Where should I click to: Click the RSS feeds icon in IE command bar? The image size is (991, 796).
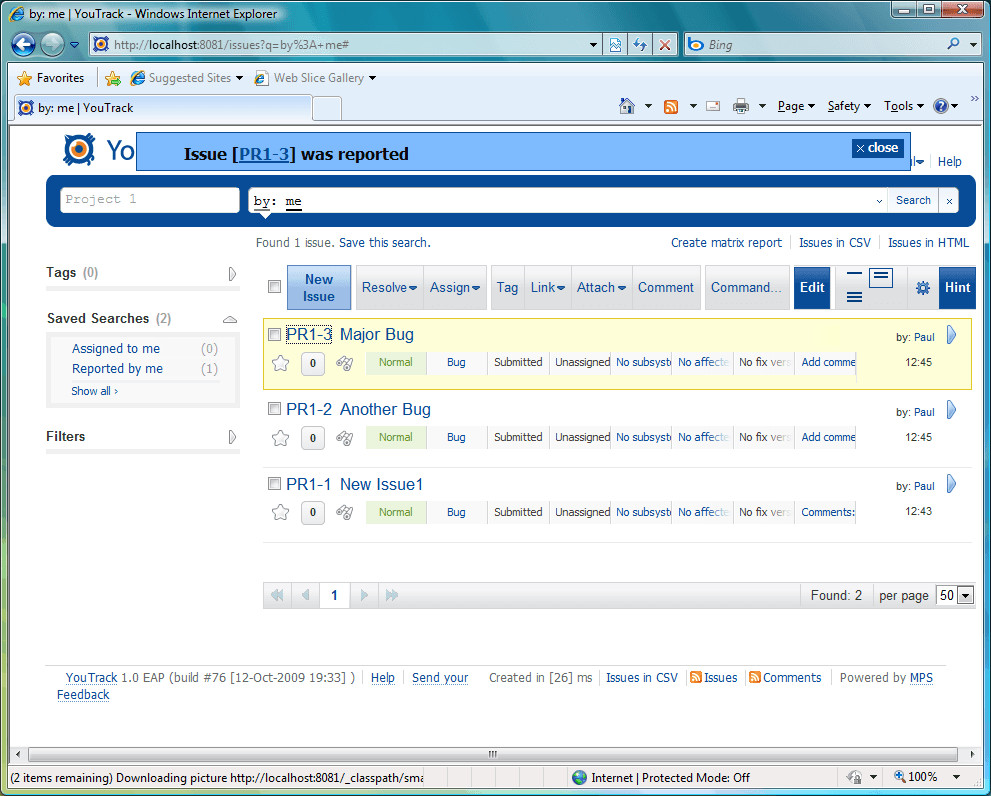(x=671, y=106)
